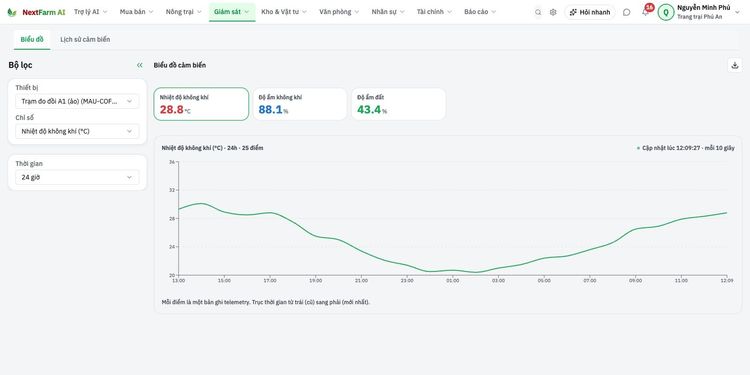Open the Trợ lý AI menu
Screen dimensions: 750x375
coord(91,12)
